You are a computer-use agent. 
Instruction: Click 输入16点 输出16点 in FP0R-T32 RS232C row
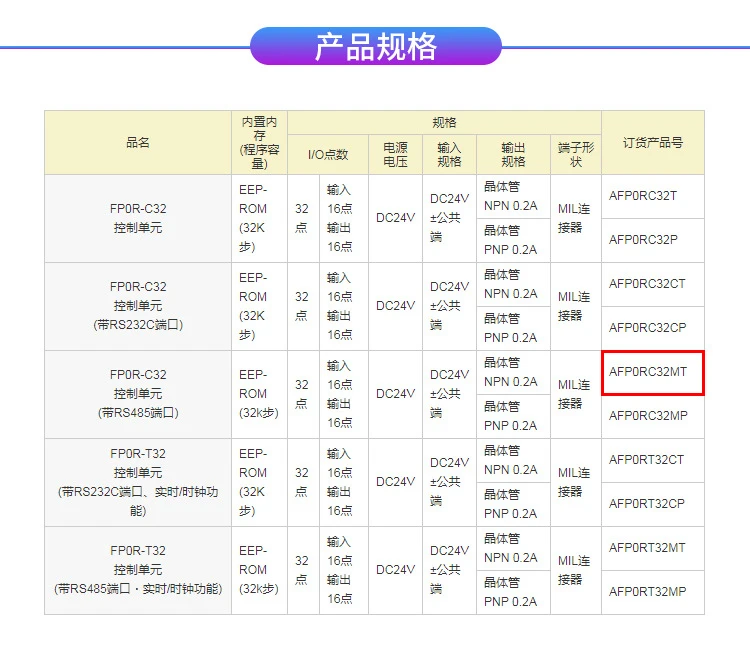tap(344, 483)
